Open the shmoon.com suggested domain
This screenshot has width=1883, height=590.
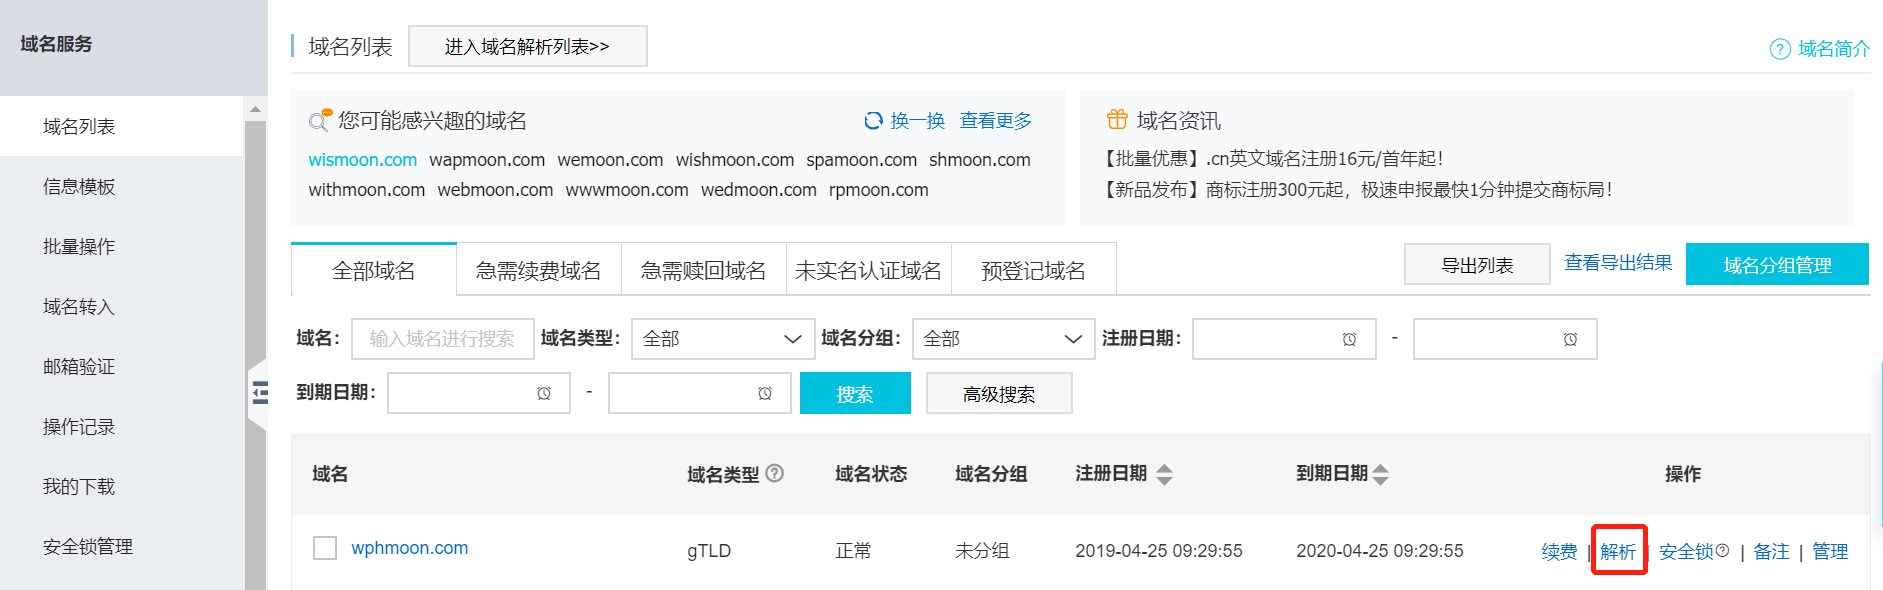[980, 160]
